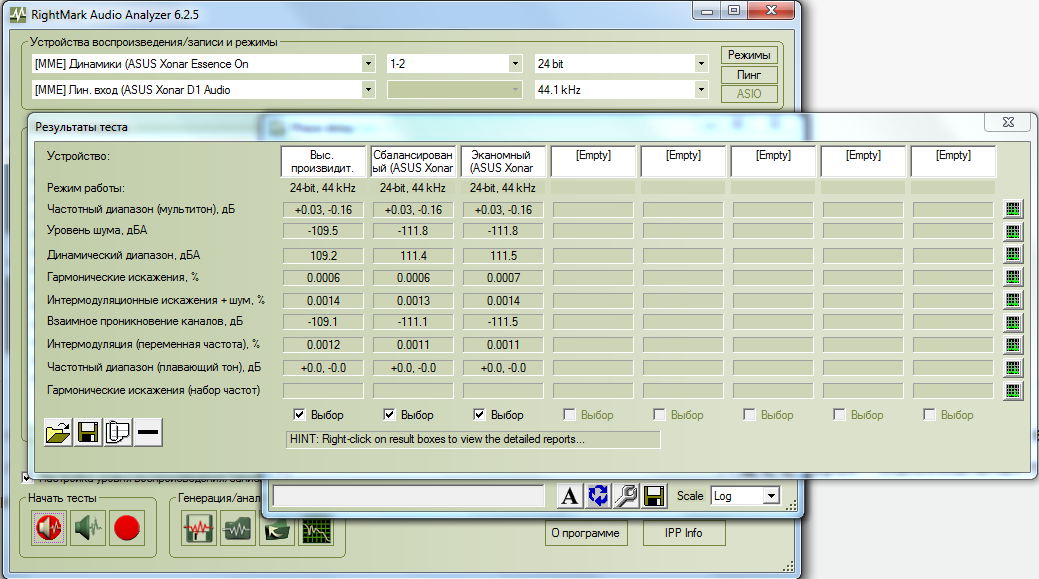Viewport: 1039px width, 579px height.
Task: Select the Сбалансированный (ASUS Xonar device slot button
Action: click(x=413, y=162)
